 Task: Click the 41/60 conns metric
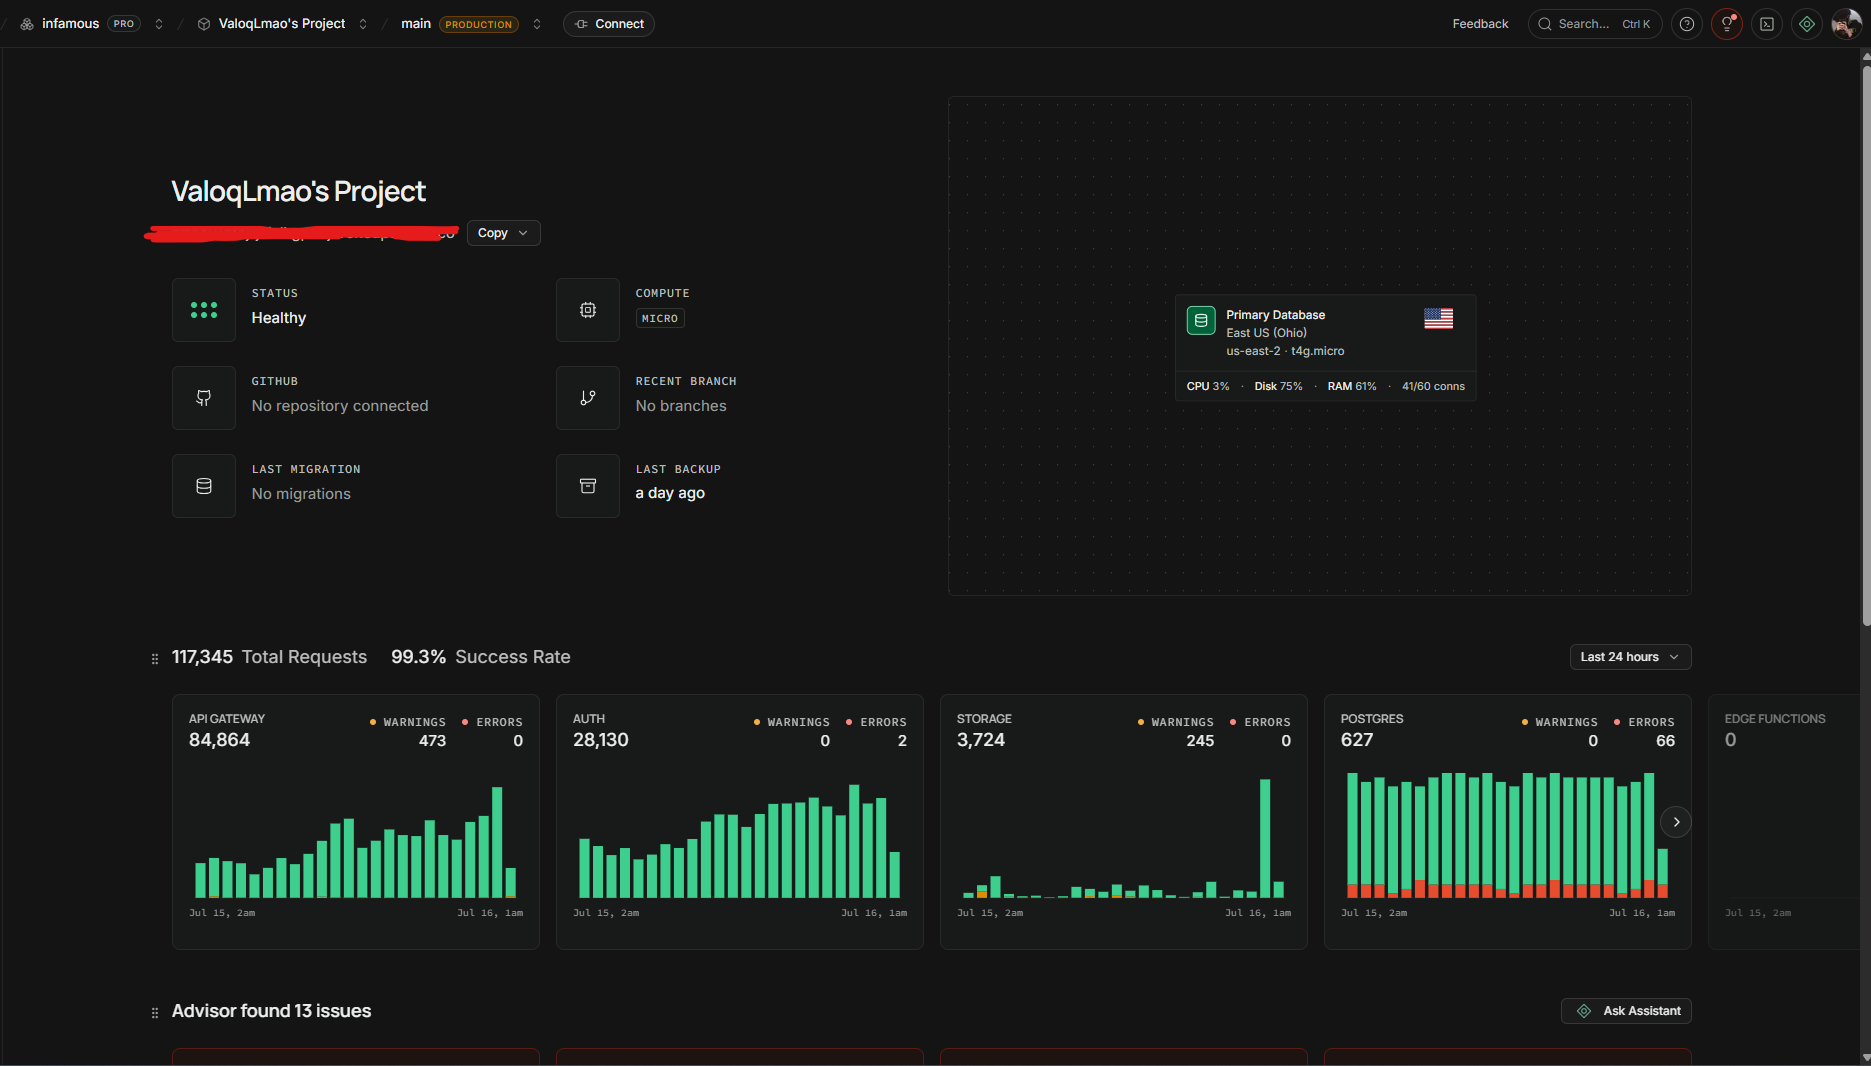(x=1433, y=386)
